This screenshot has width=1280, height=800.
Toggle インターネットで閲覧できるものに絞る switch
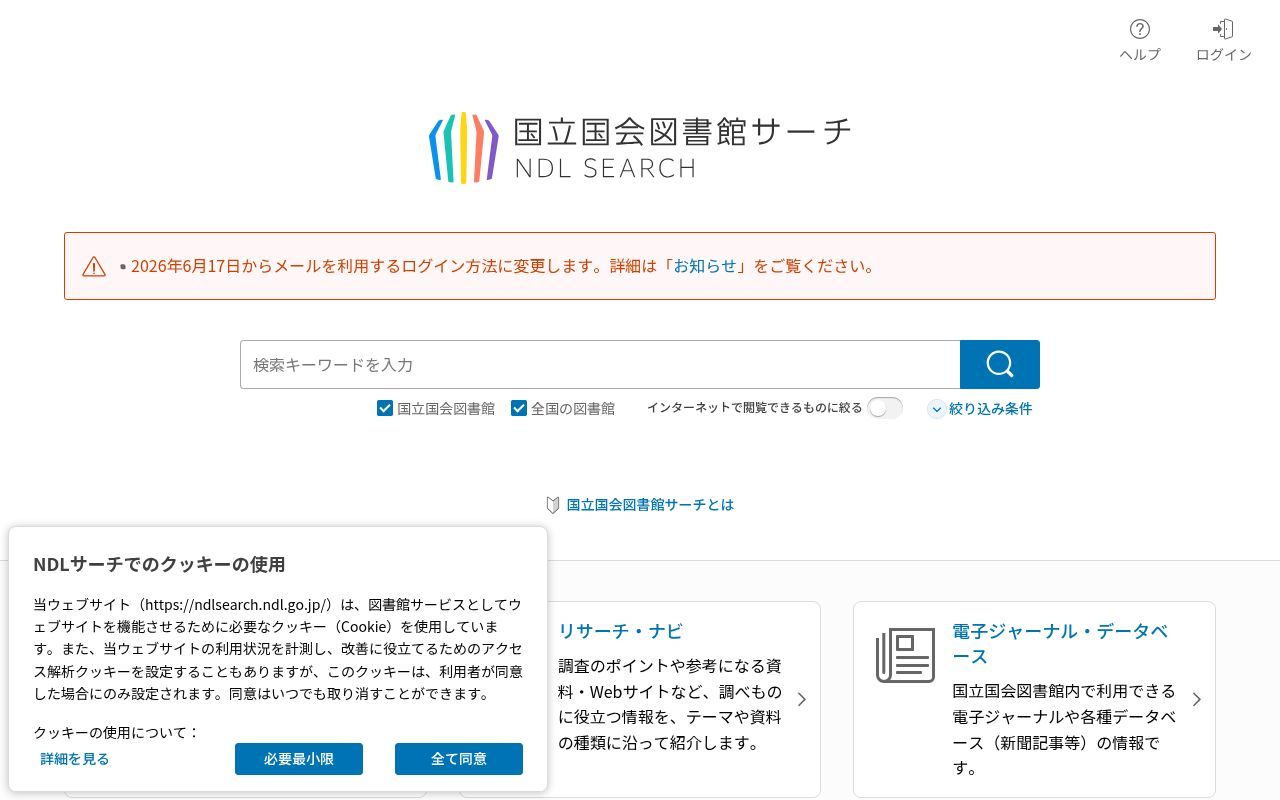pyautogui.click(x=885, y=408)
